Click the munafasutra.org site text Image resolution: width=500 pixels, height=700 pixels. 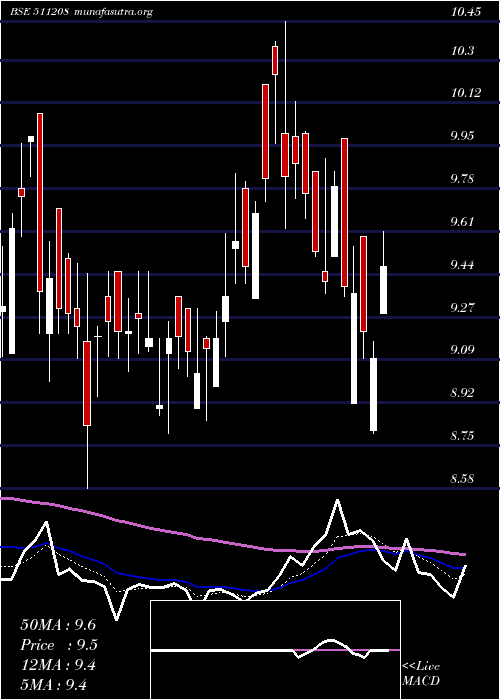tap(114, 12)
